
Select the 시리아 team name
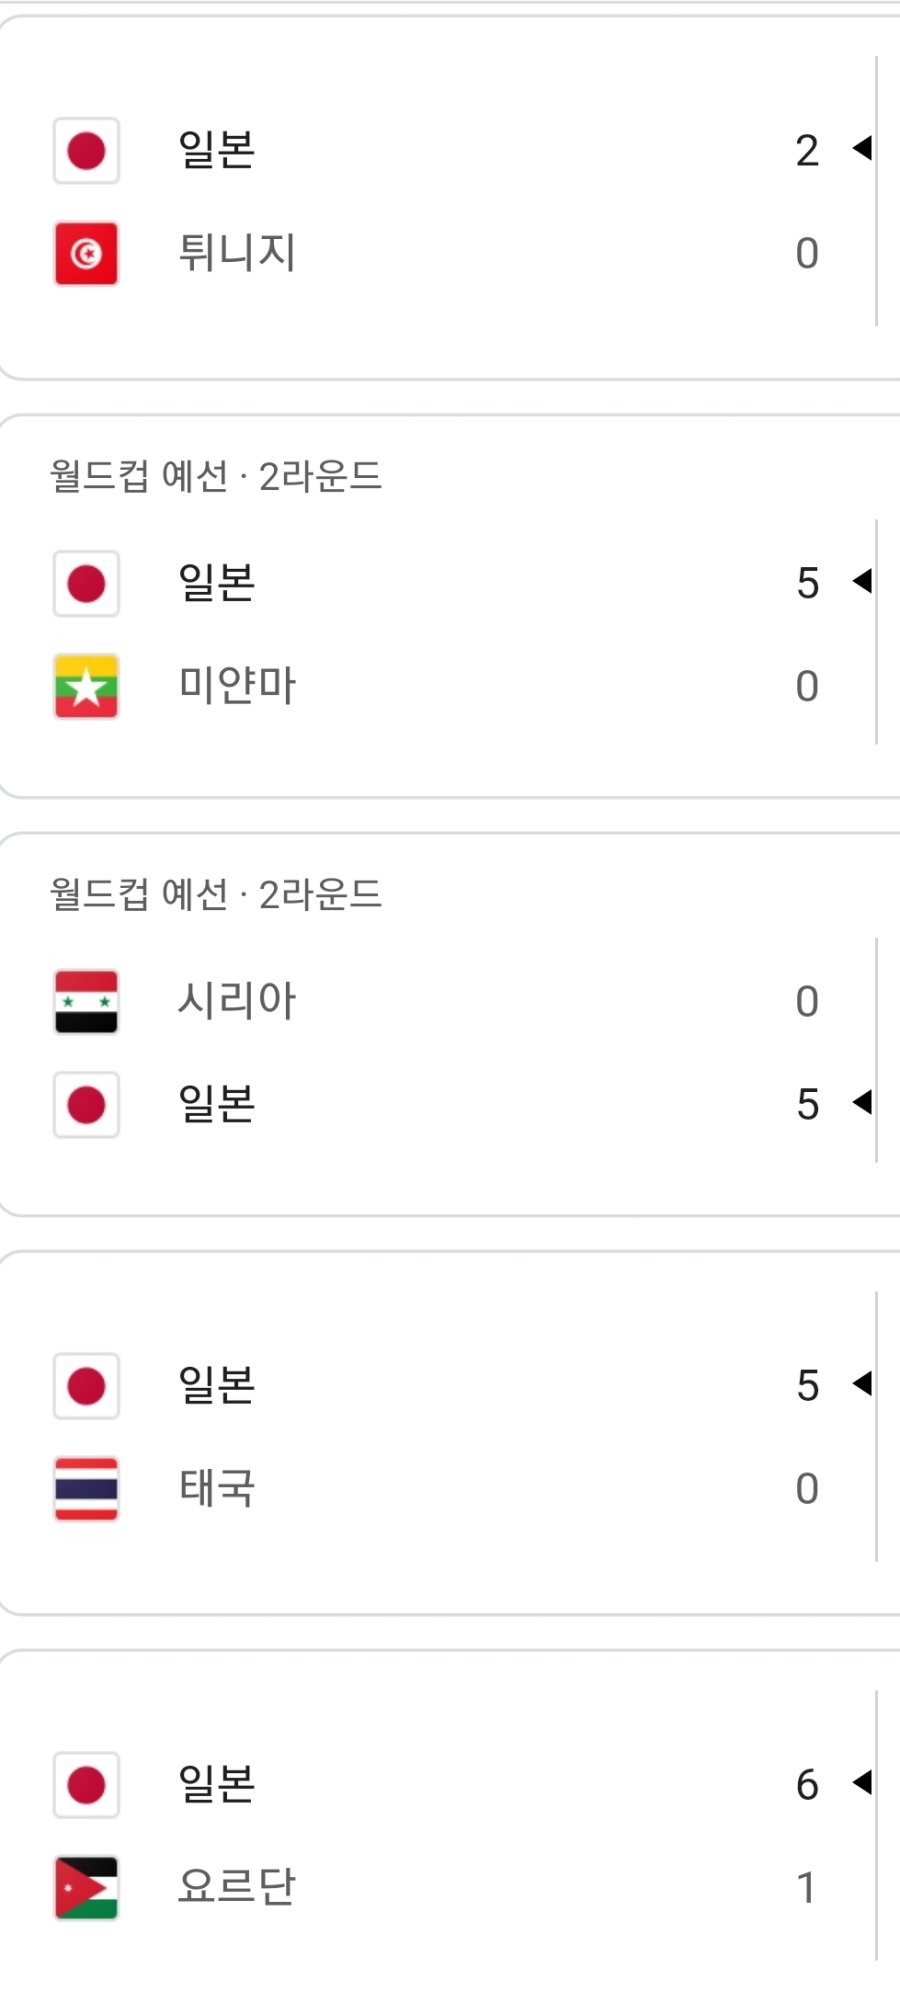(x=237, y=1001)
